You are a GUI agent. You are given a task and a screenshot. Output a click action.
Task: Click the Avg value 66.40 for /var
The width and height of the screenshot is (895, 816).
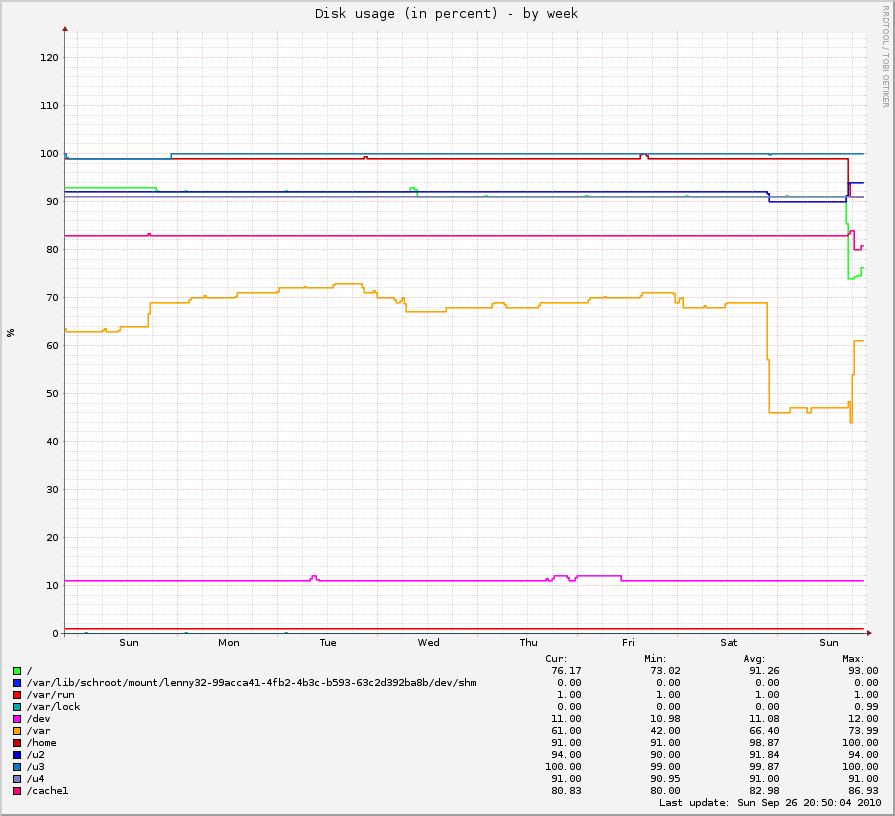pos(764,731)
